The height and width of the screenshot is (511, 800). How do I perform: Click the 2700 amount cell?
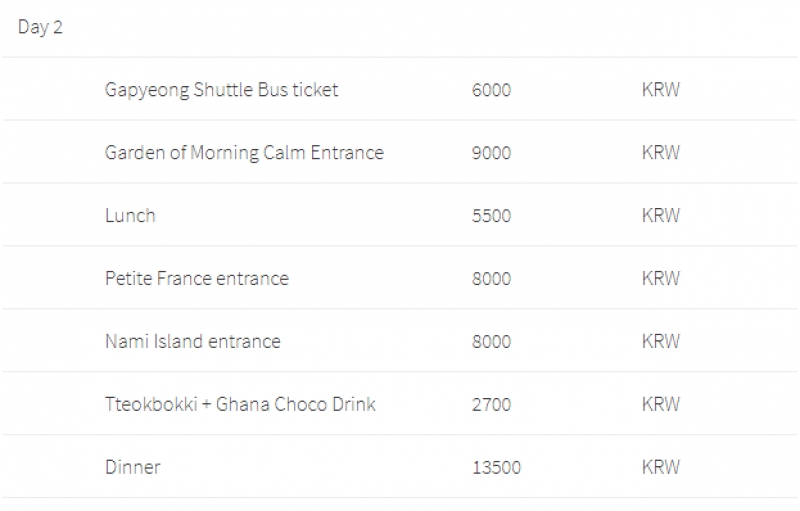[x=491, y=405]
